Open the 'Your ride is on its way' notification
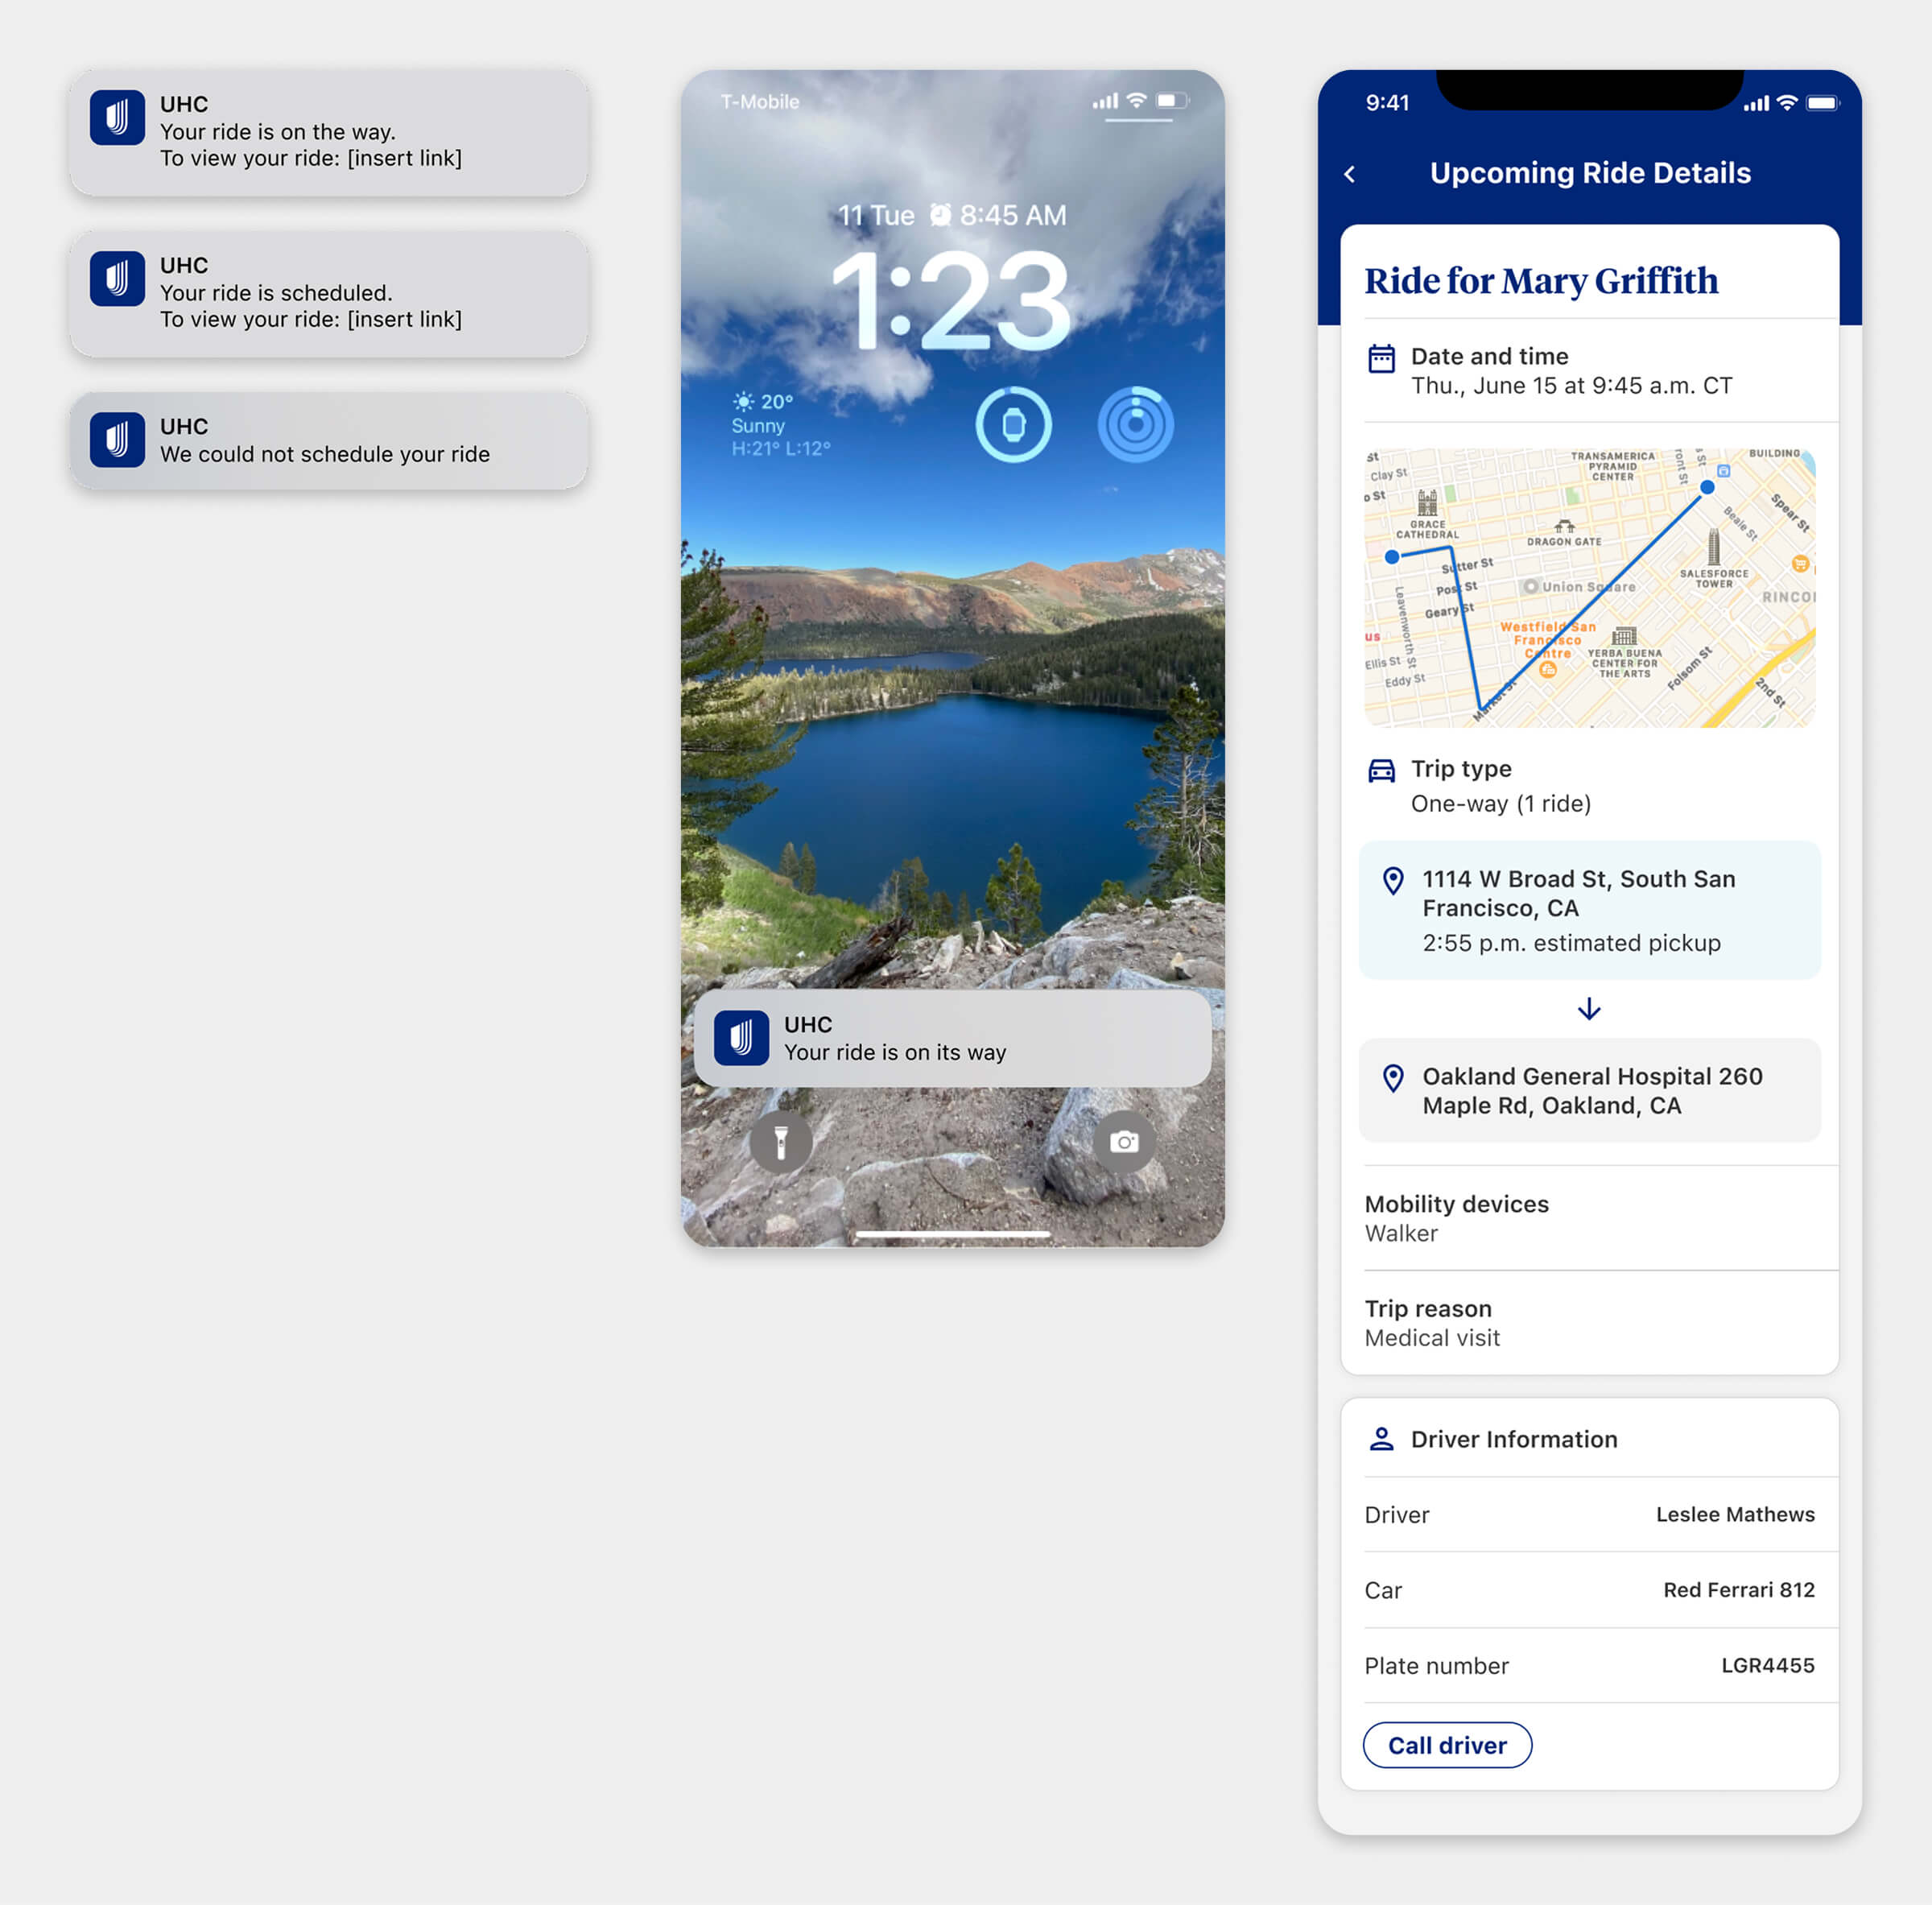 pyautogui.click(x=952, y=1038)
